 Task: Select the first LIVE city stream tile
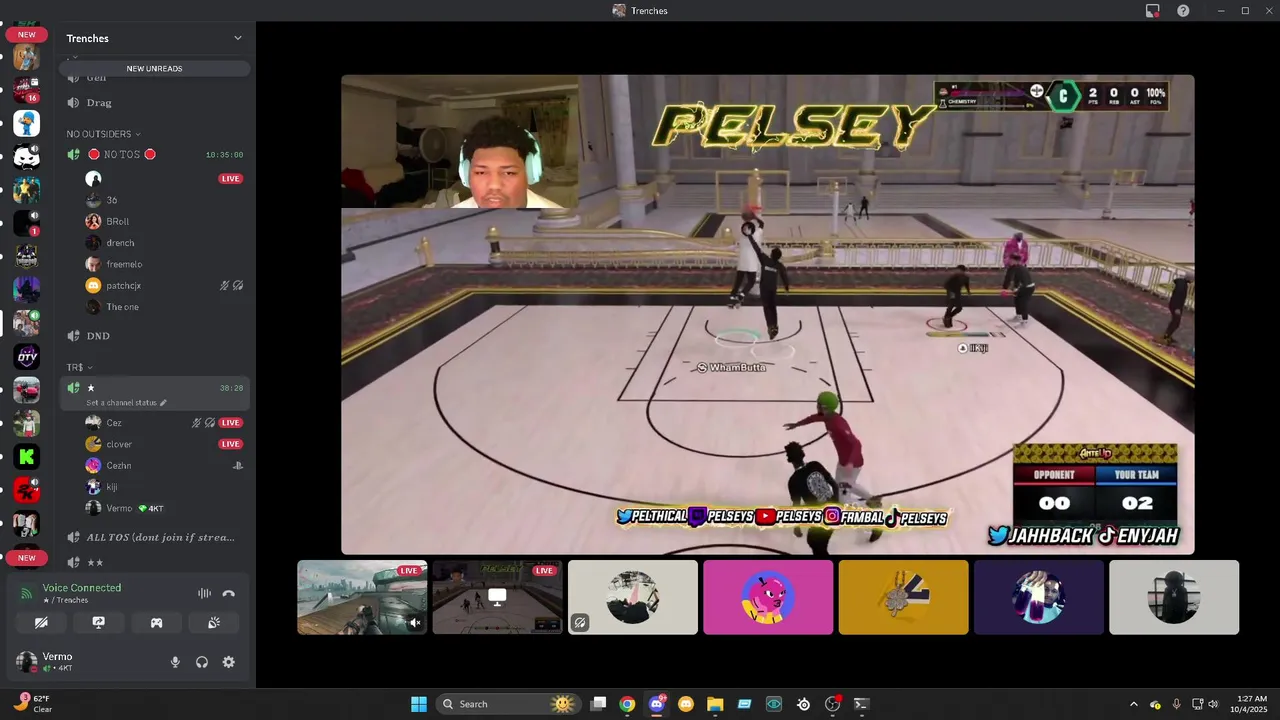(362, 597)
